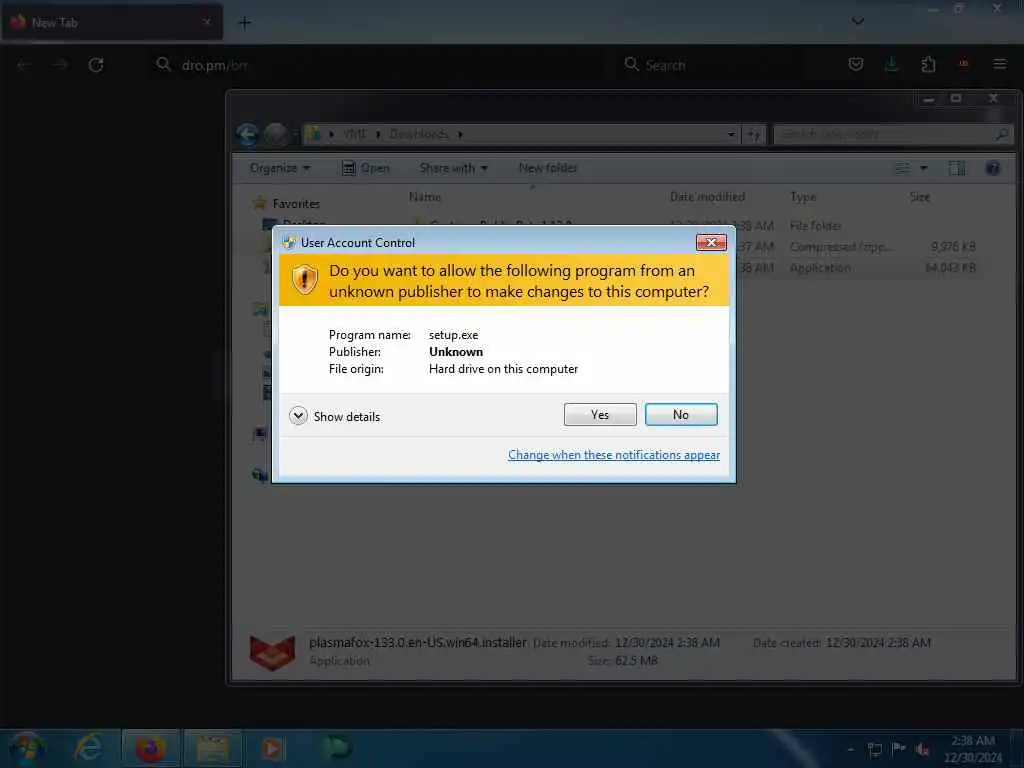Click the green taskbar application icon
Screen dimensions: 1024x768
point(336,748)
